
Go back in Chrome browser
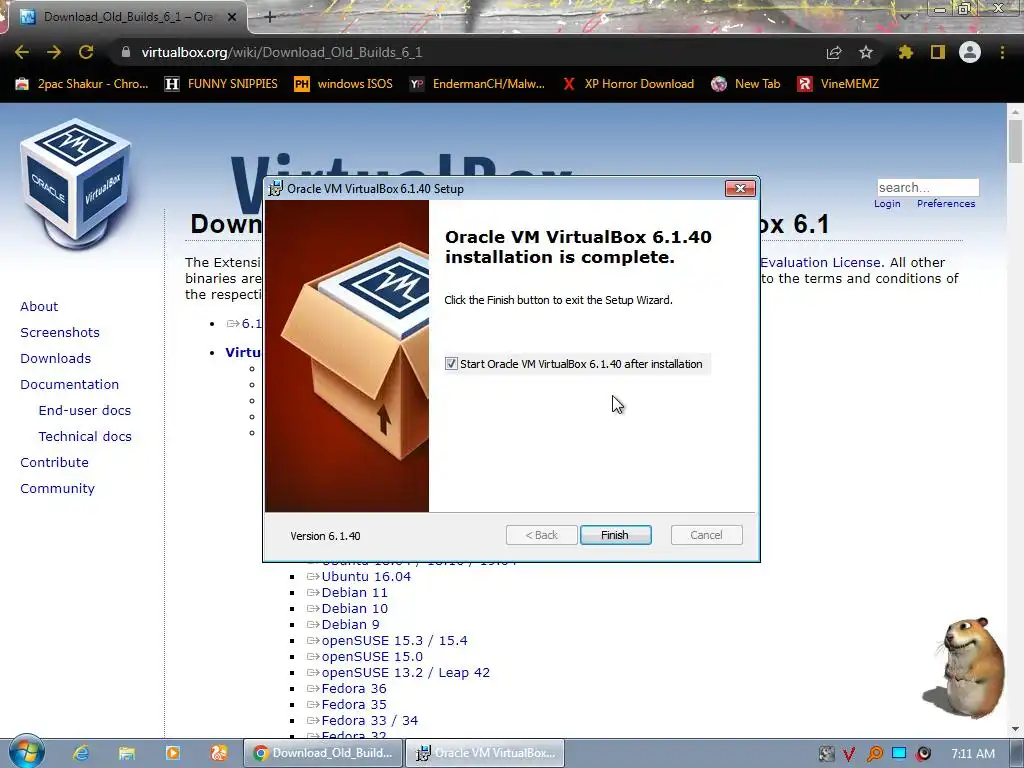click(x=22, y=52)
